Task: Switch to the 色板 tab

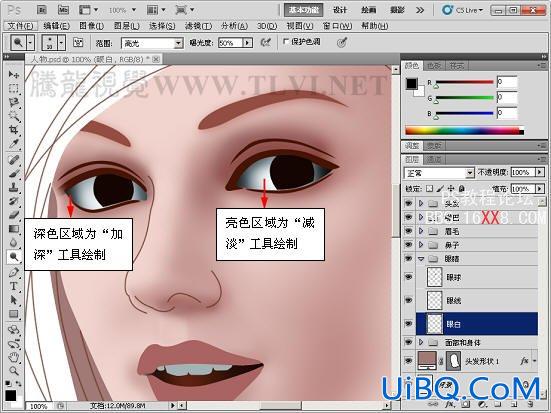Action: 434,65
